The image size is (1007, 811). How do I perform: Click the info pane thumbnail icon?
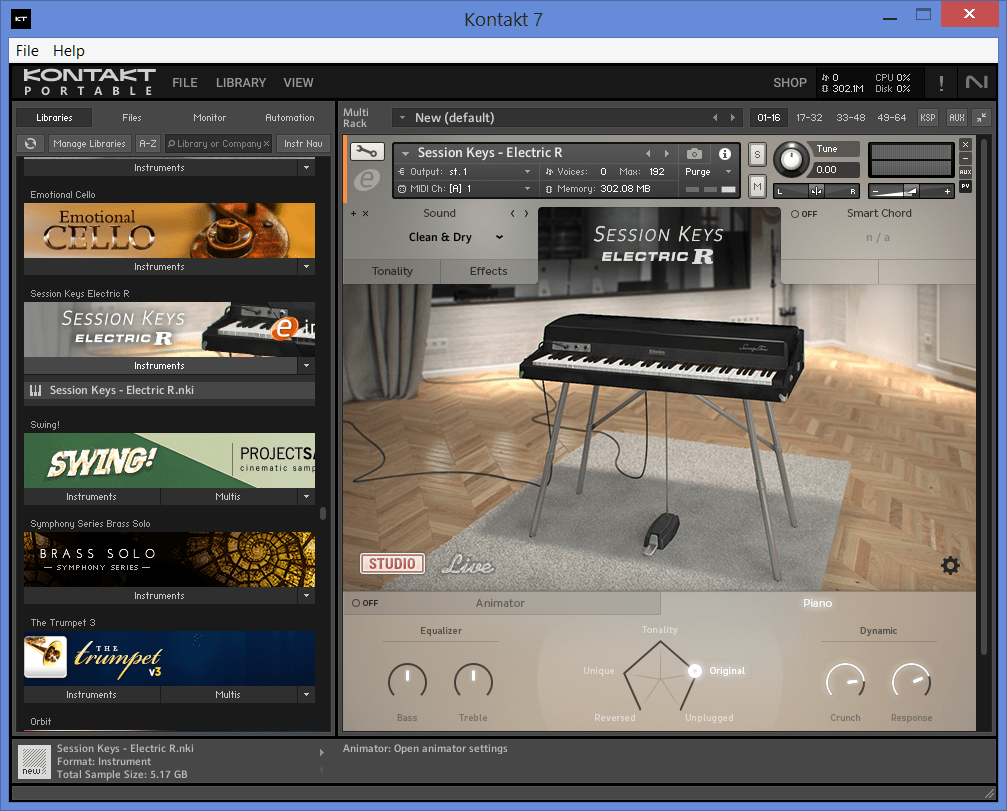(33, 762)
